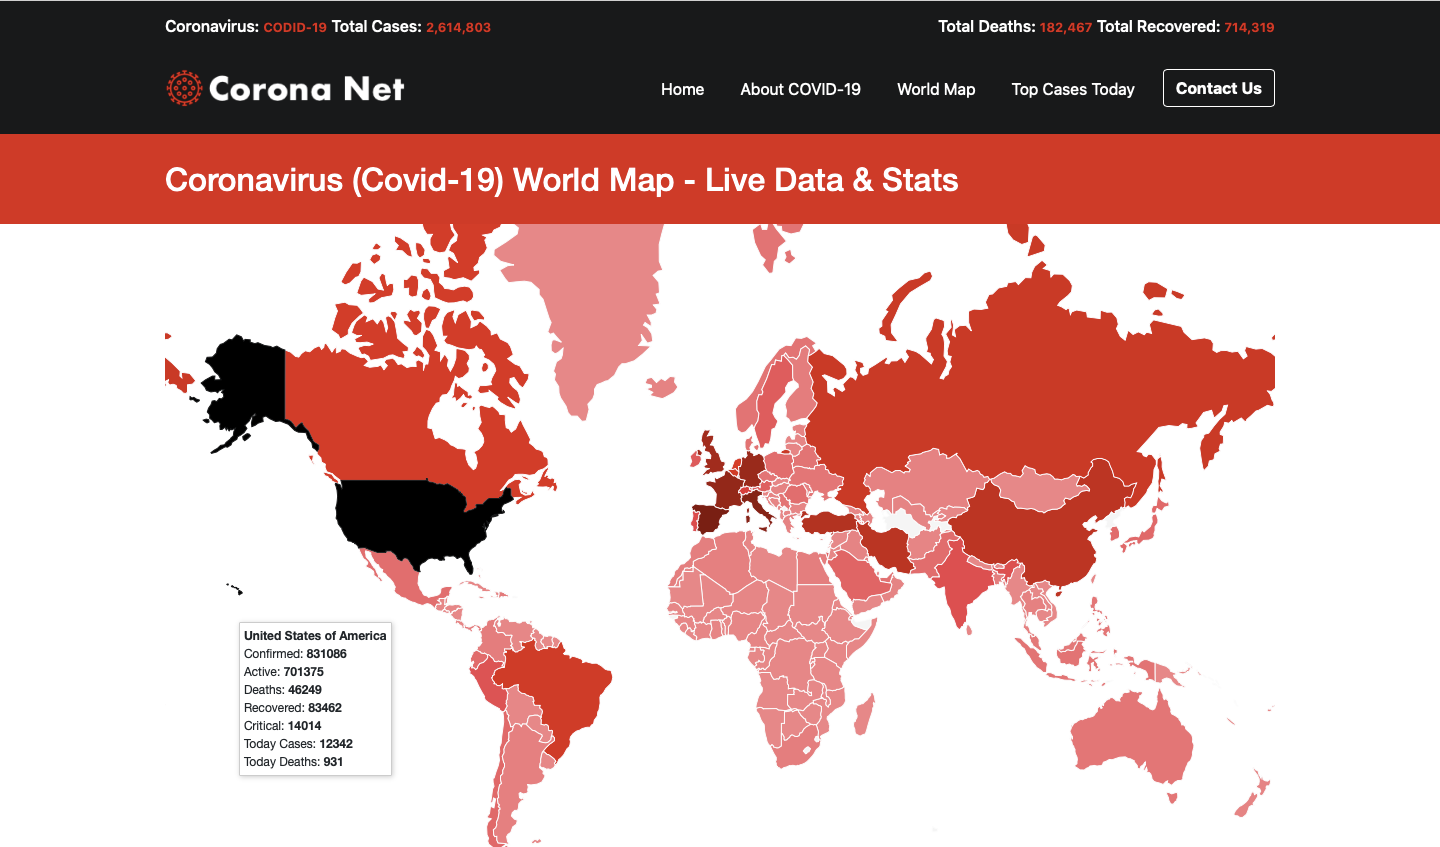Open the Home menu item
Screen dimensions: 1440x847
682,89
